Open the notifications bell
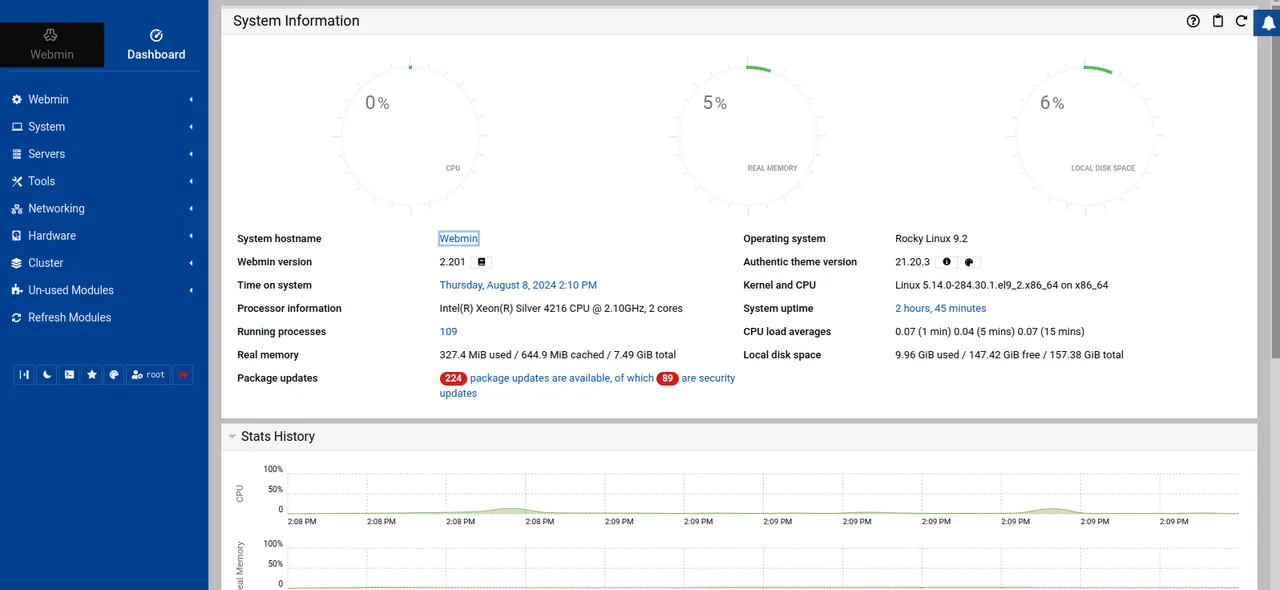The width and height of the screenshot is (1280, 590). pyautogui.click(x=1268, y=23)
